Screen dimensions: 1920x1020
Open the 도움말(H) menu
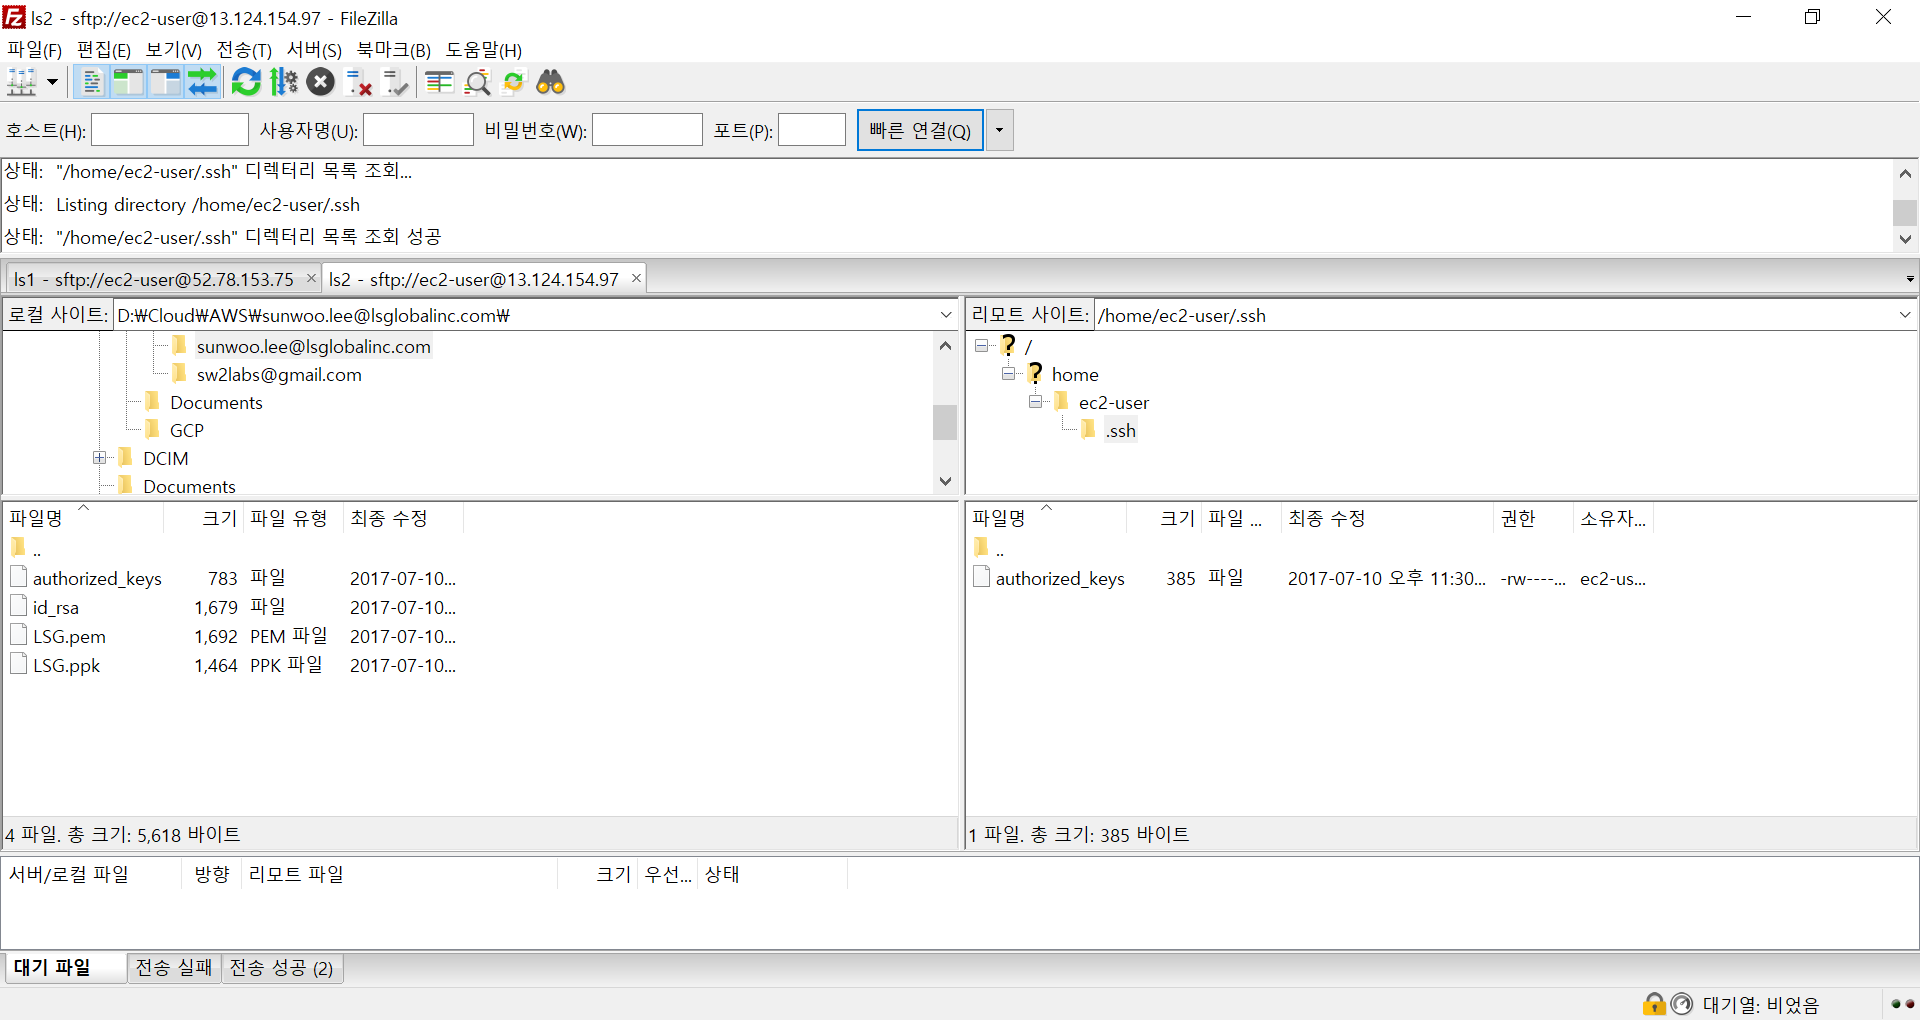pos(484,50)
